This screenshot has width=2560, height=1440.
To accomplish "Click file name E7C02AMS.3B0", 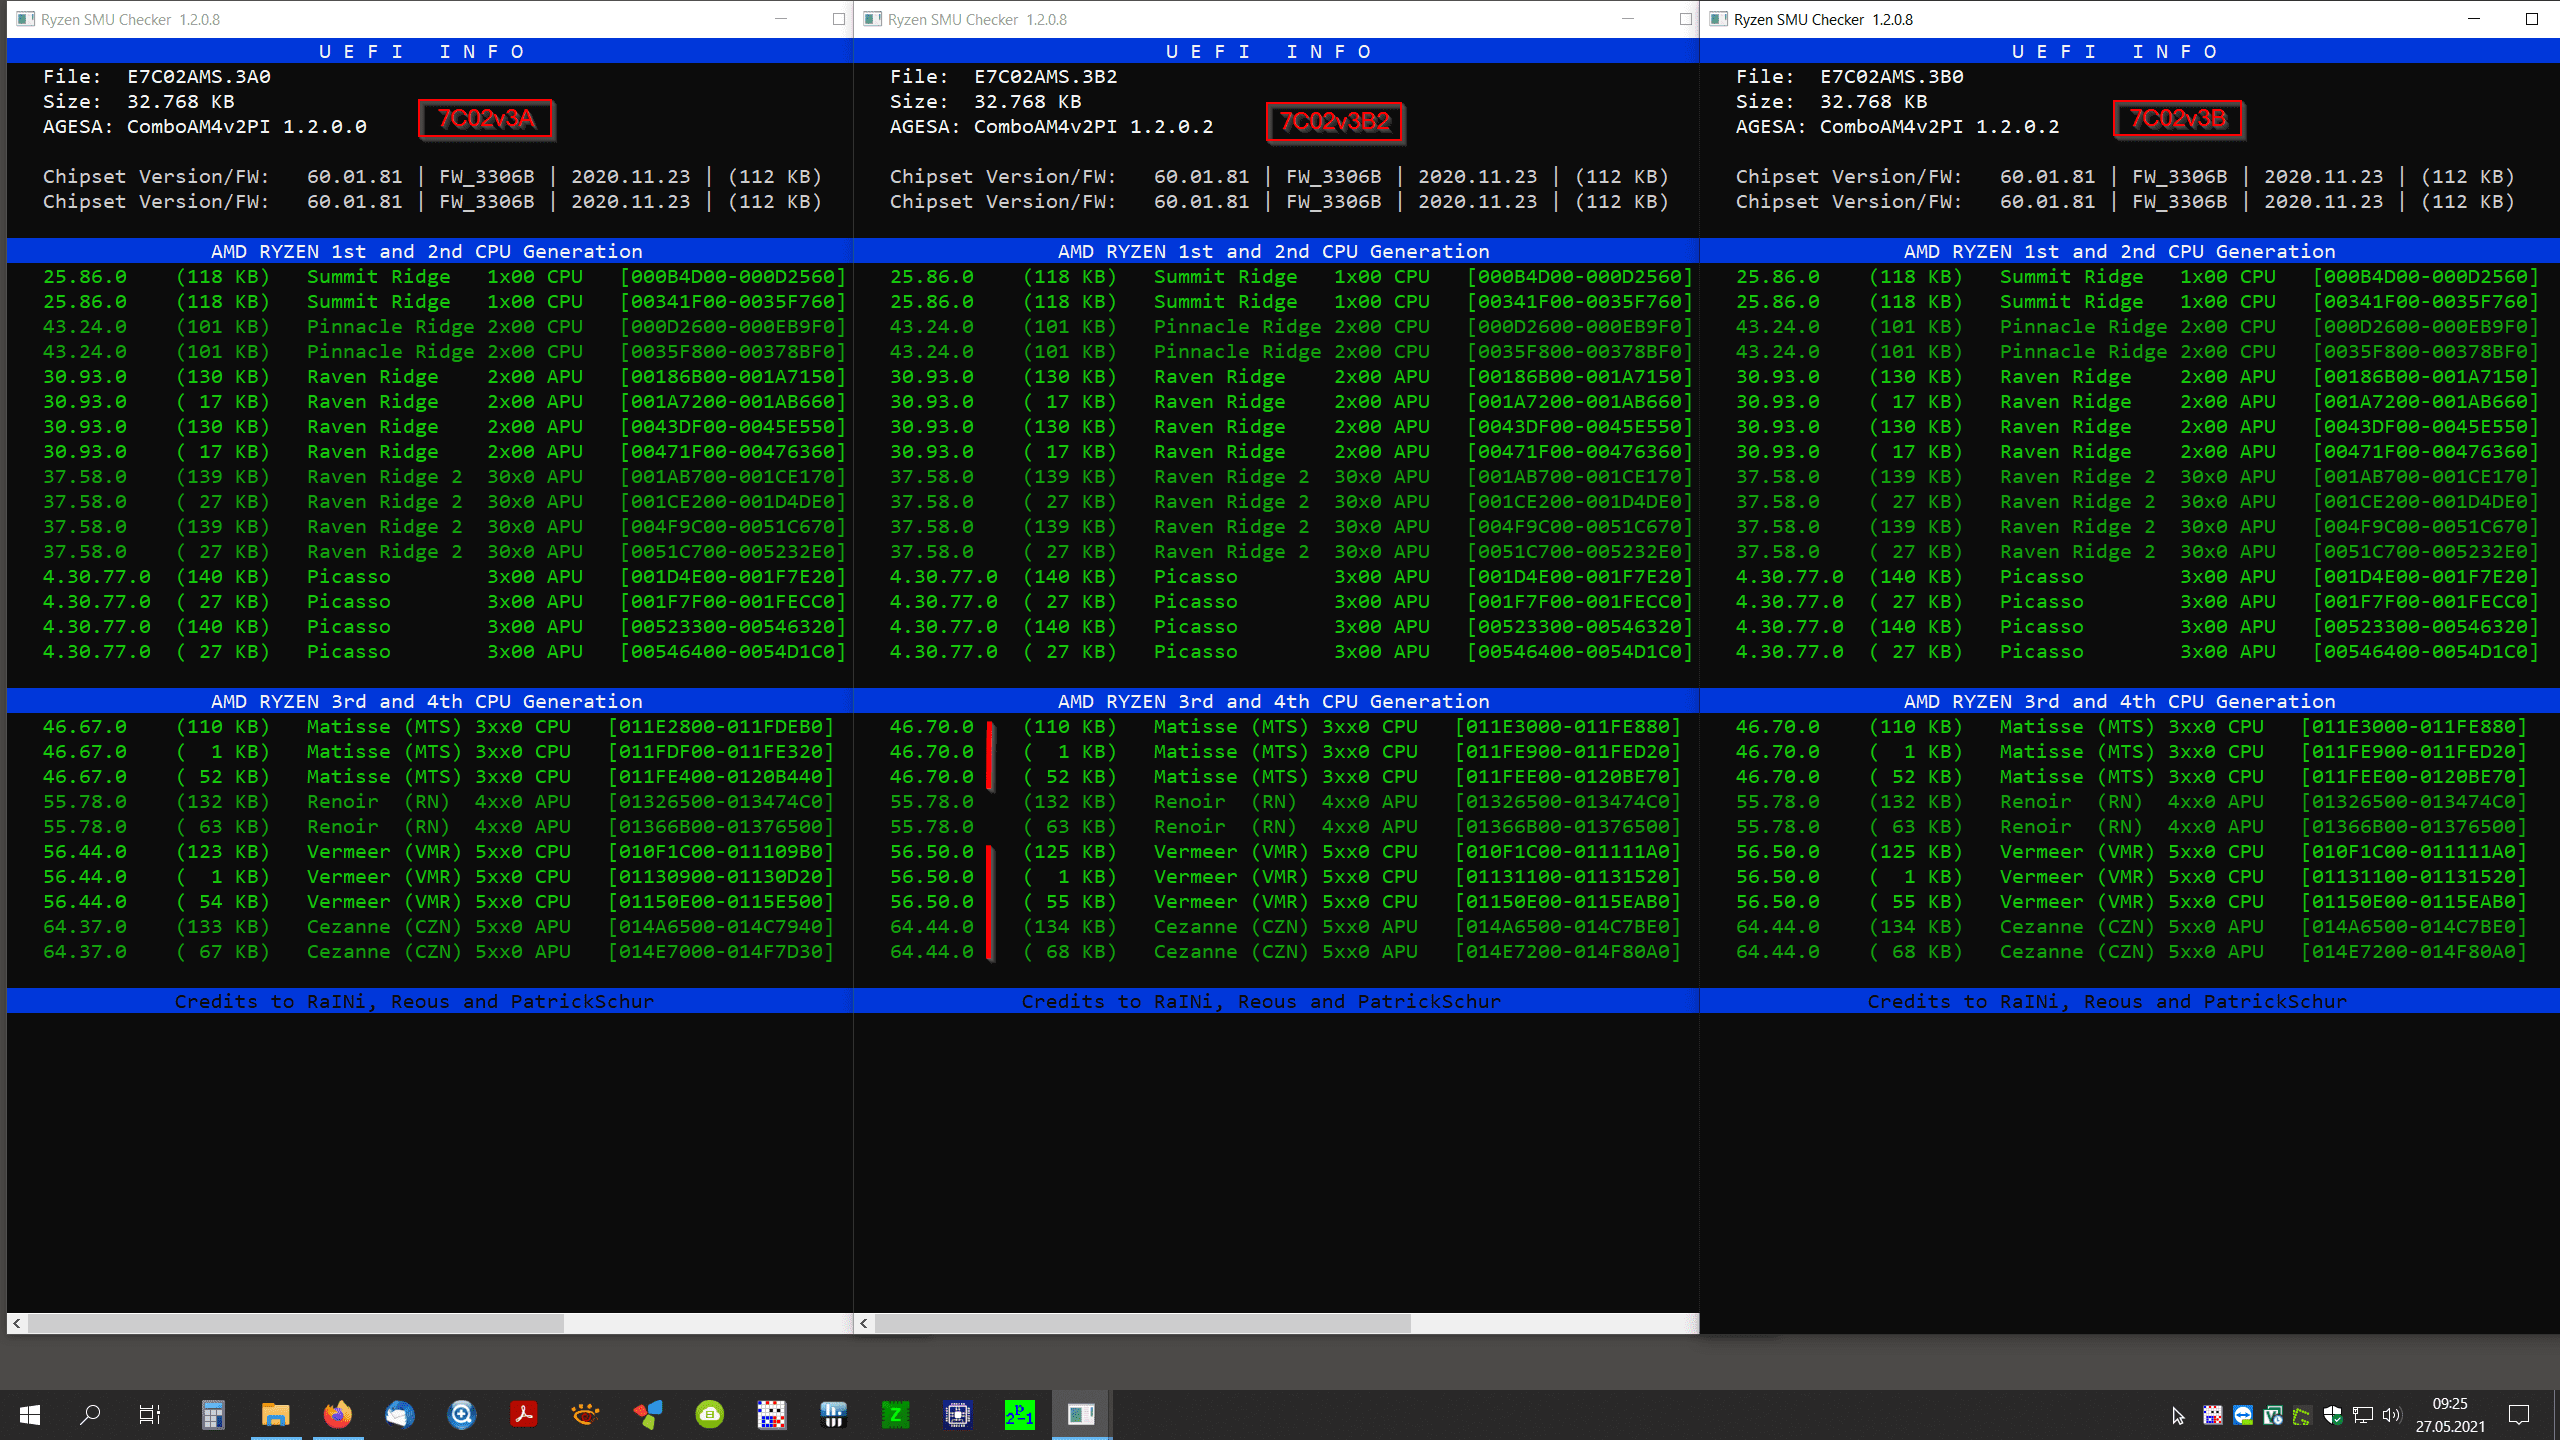I will pos(1892,76).
